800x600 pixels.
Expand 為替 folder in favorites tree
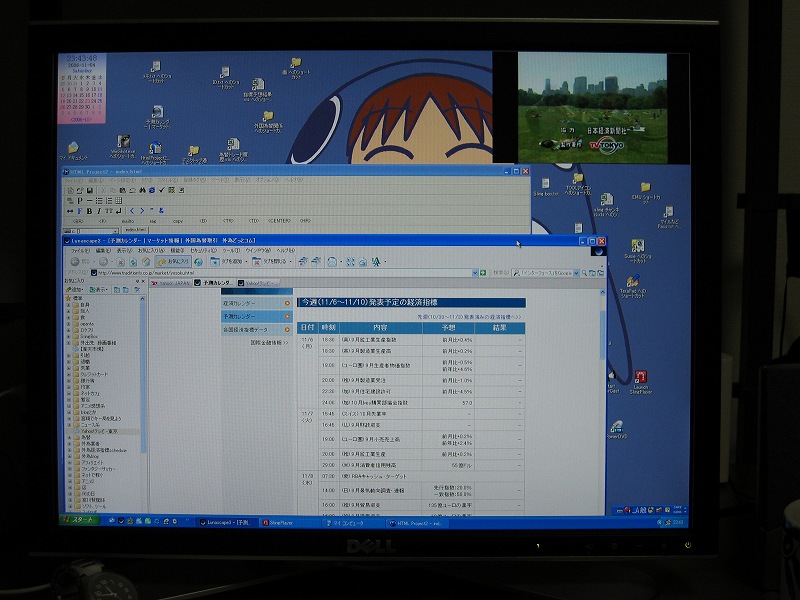pyautogui.click(x=69, y=438)
